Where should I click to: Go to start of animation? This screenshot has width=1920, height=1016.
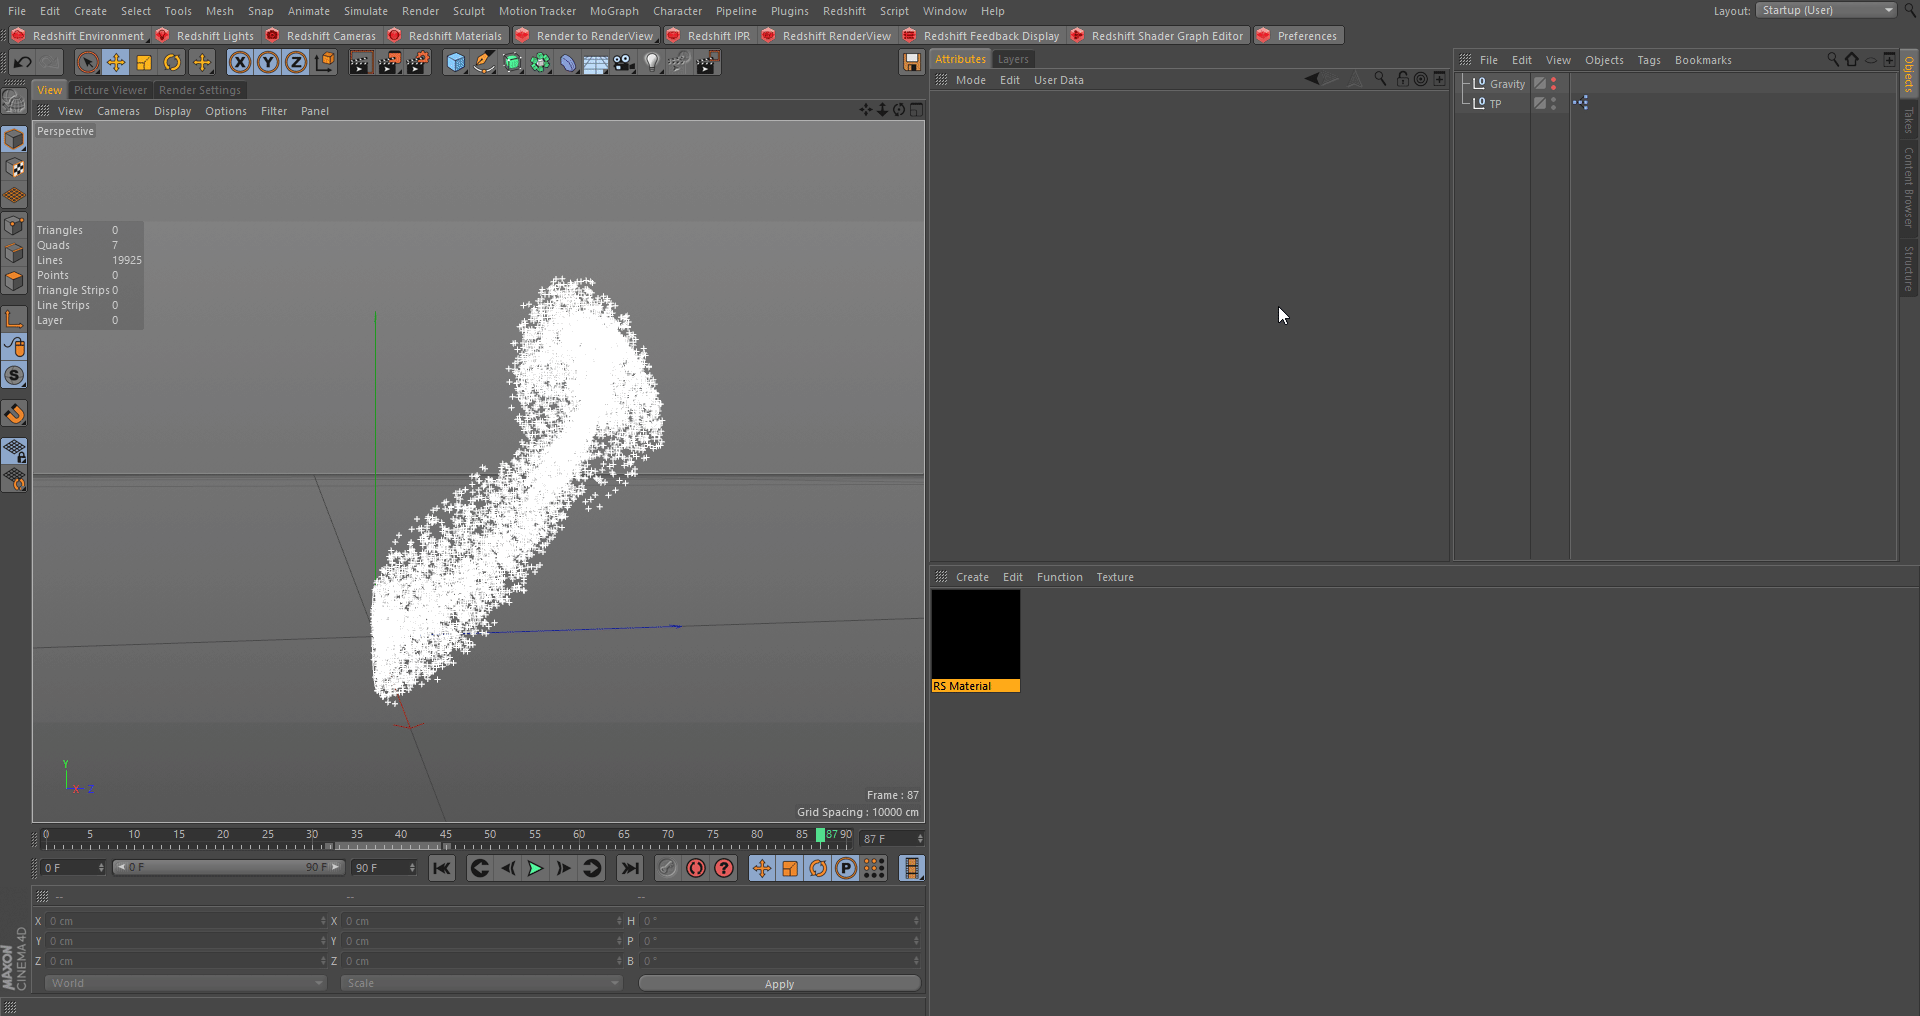coord(441,868)
